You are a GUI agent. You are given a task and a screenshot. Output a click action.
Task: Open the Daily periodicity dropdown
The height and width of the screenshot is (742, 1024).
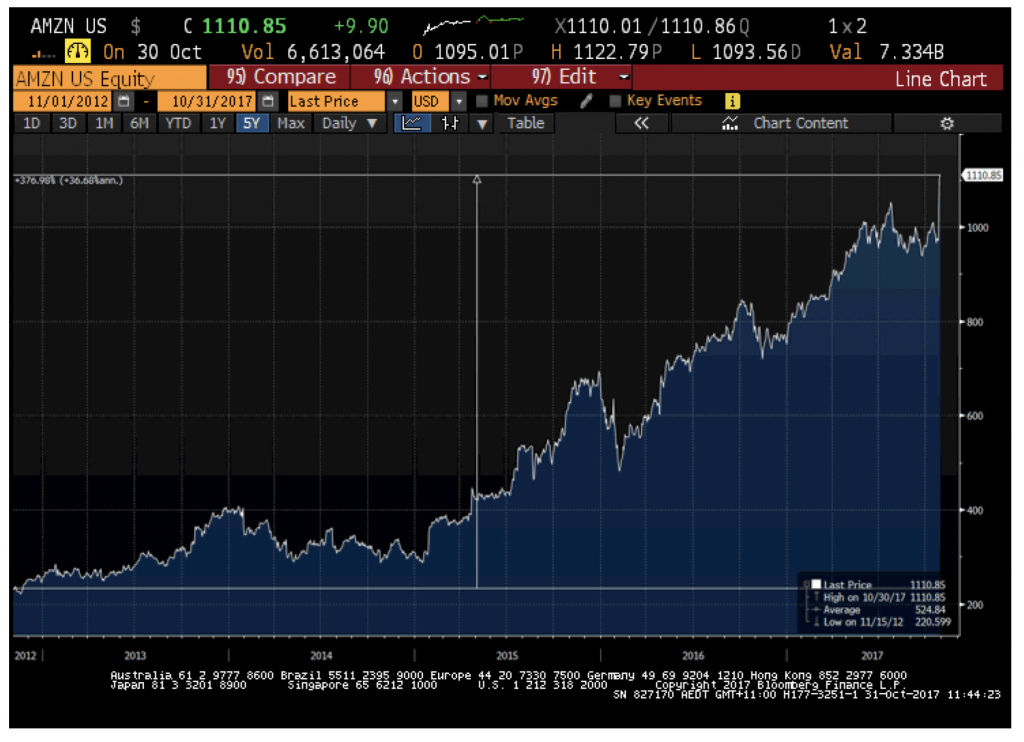349,123
